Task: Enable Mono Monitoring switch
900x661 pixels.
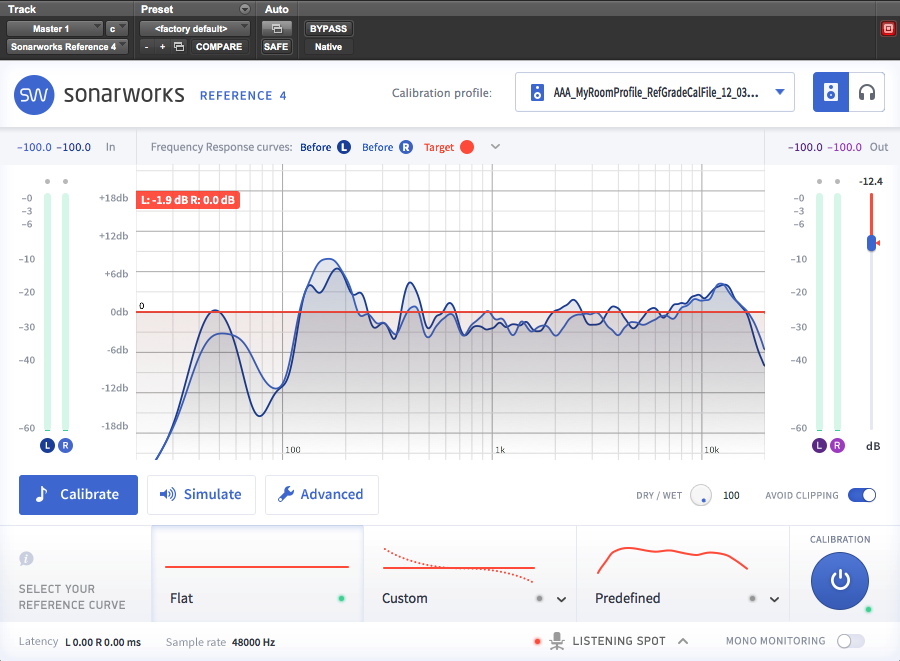Action: [850, 641]
